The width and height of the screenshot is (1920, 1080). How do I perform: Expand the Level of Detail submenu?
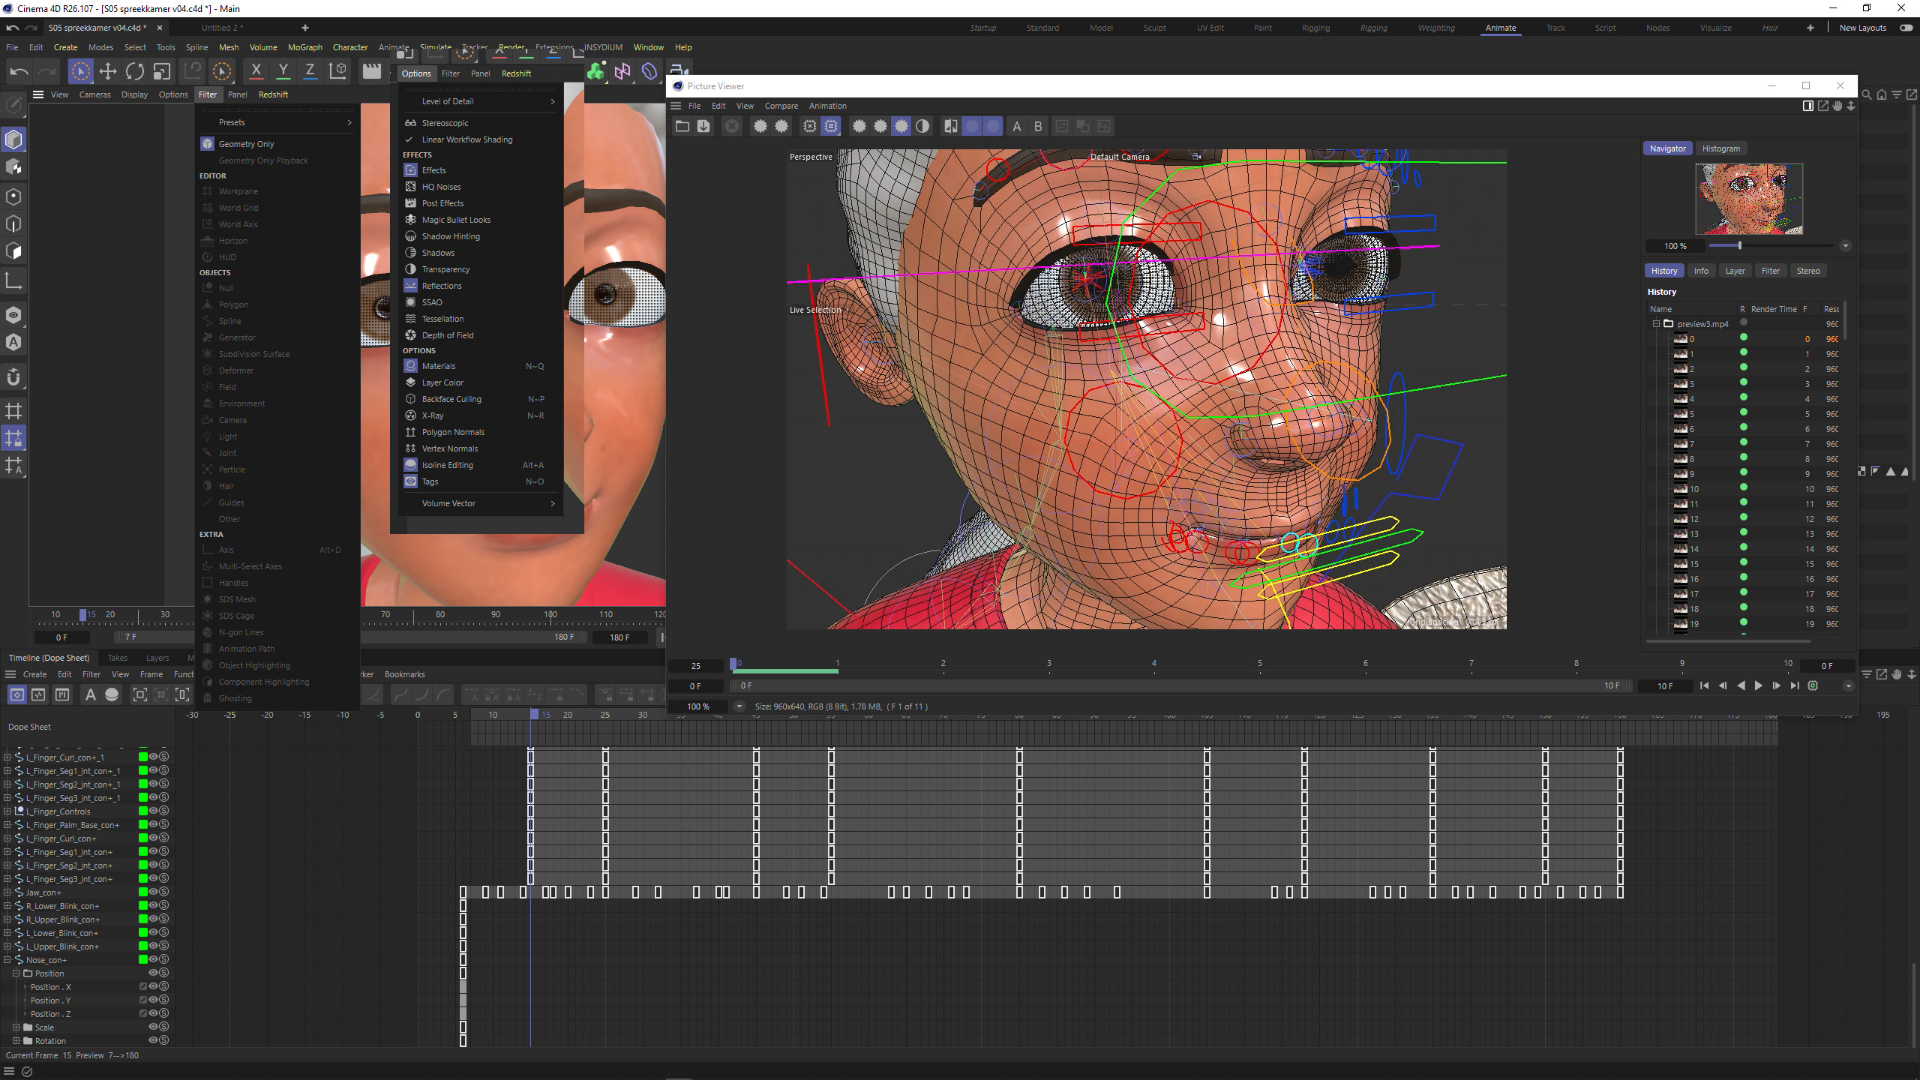pyautogui.click(x=447, y=101)
